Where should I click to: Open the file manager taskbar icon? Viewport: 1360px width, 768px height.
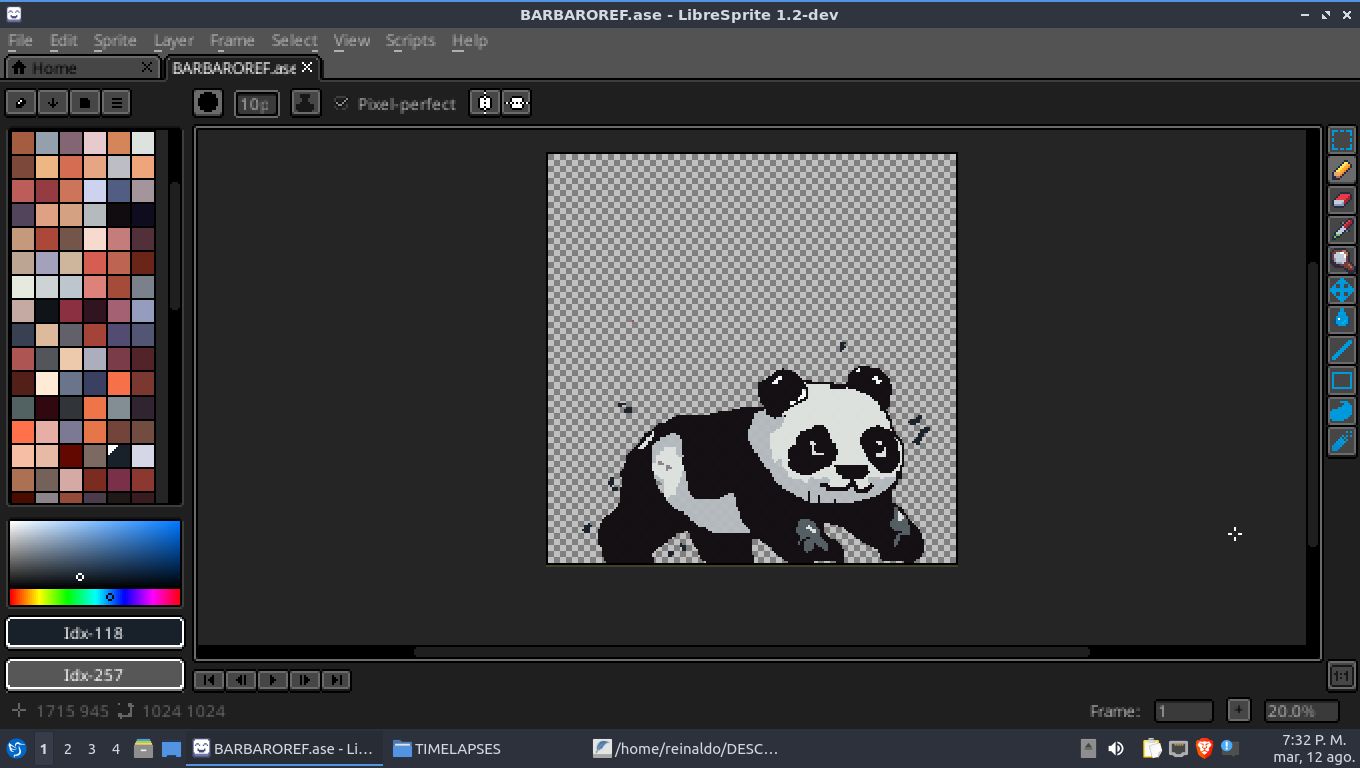pyautogui.click(x=143, y=748)
